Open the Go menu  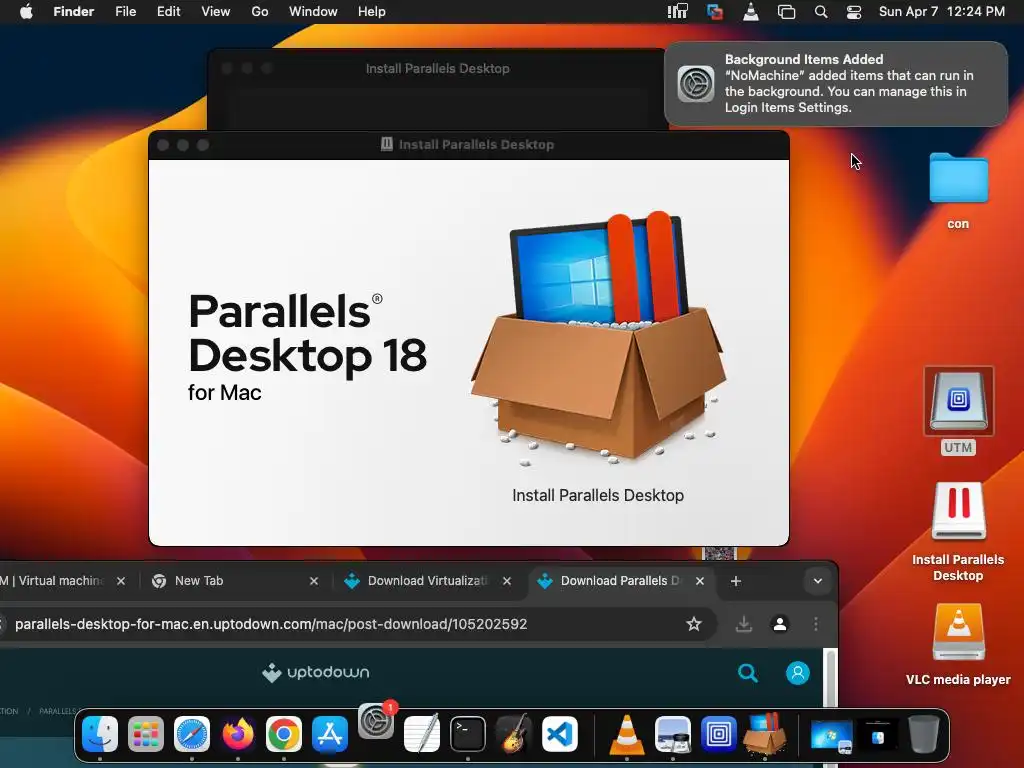click(260, 12)
